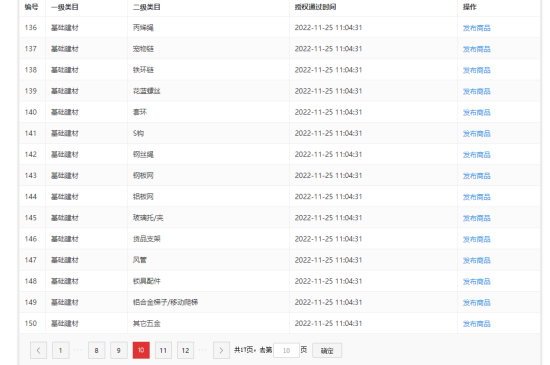
Task: Go to previous page with left arrow
Action: click(39, 350)
